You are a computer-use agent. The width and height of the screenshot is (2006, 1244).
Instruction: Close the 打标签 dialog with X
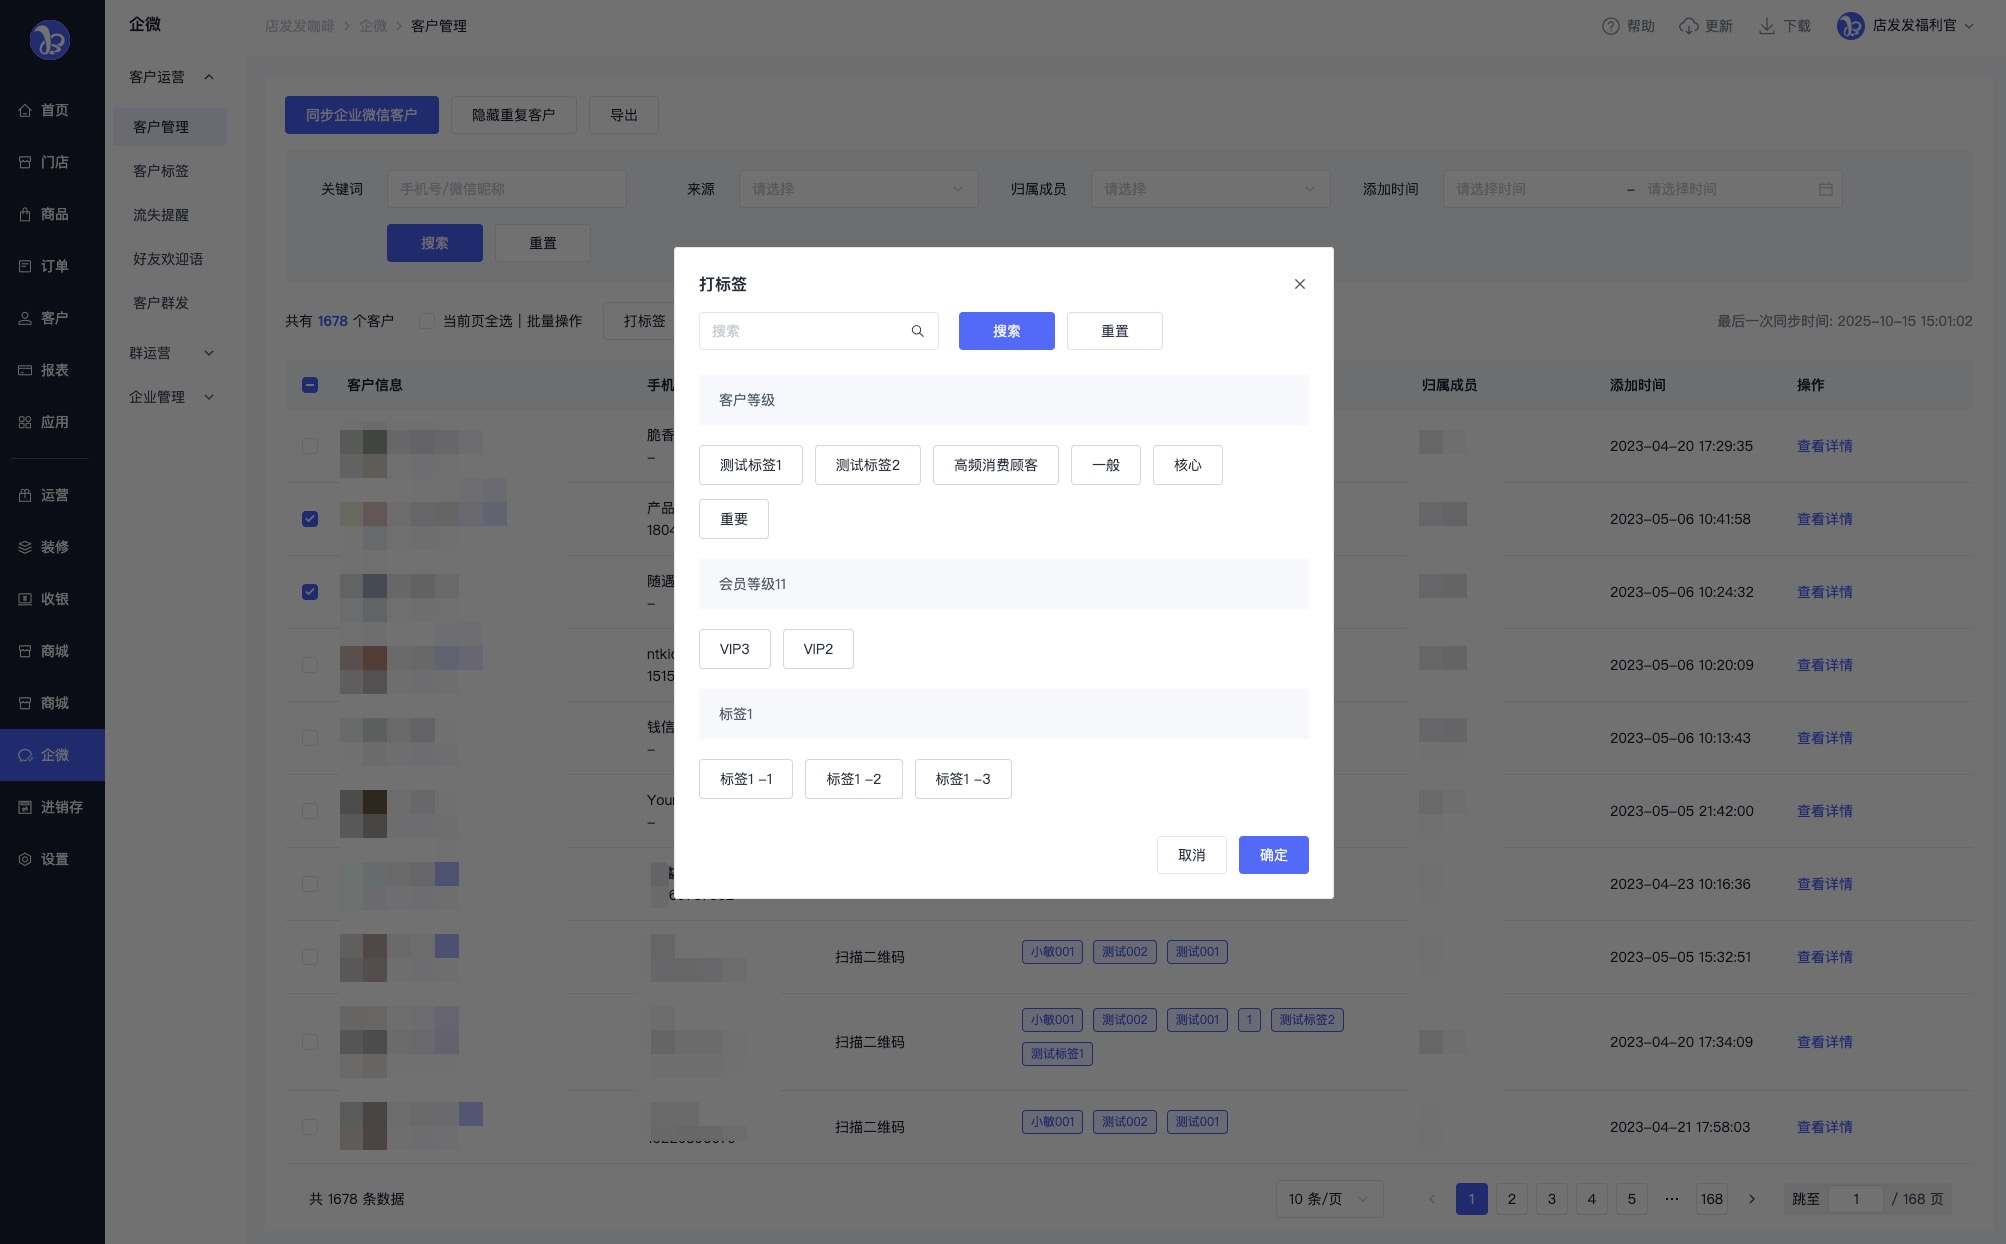[x=1299, y=284]
